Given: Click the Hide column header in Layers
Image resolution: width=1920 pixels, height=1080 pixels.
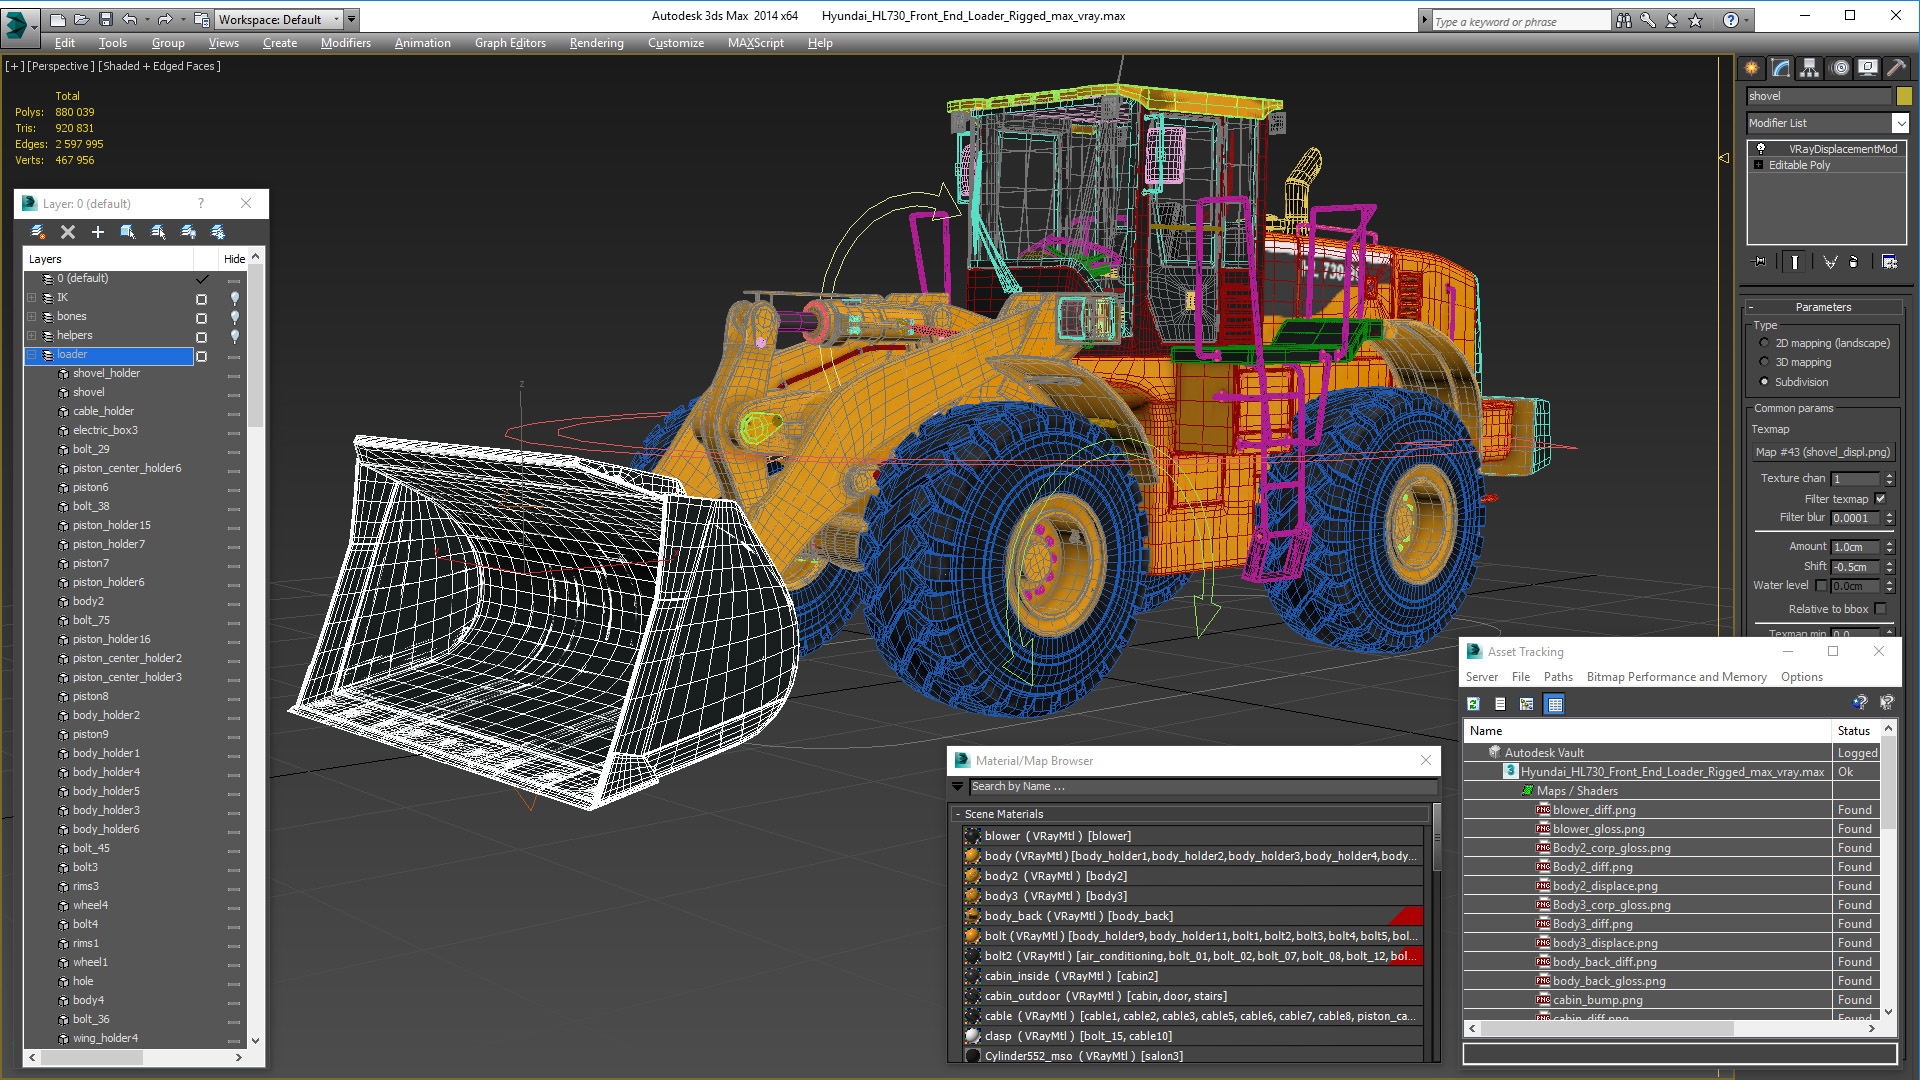Looking at the screenshot, I should pos(234,259).
